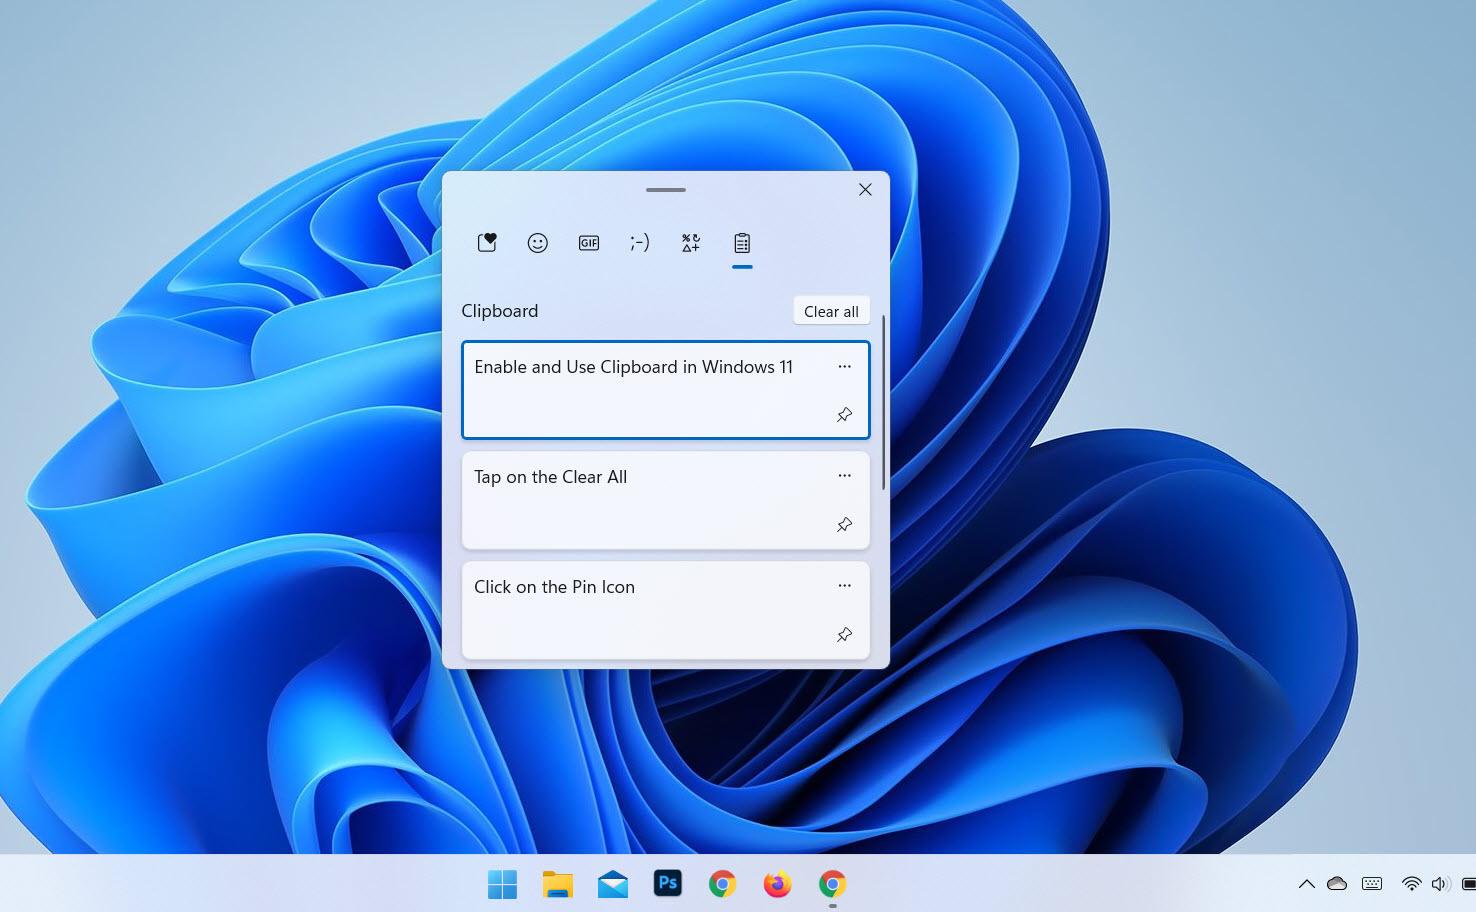Launch Photoshop from the taskbar

tap(667, 884)
